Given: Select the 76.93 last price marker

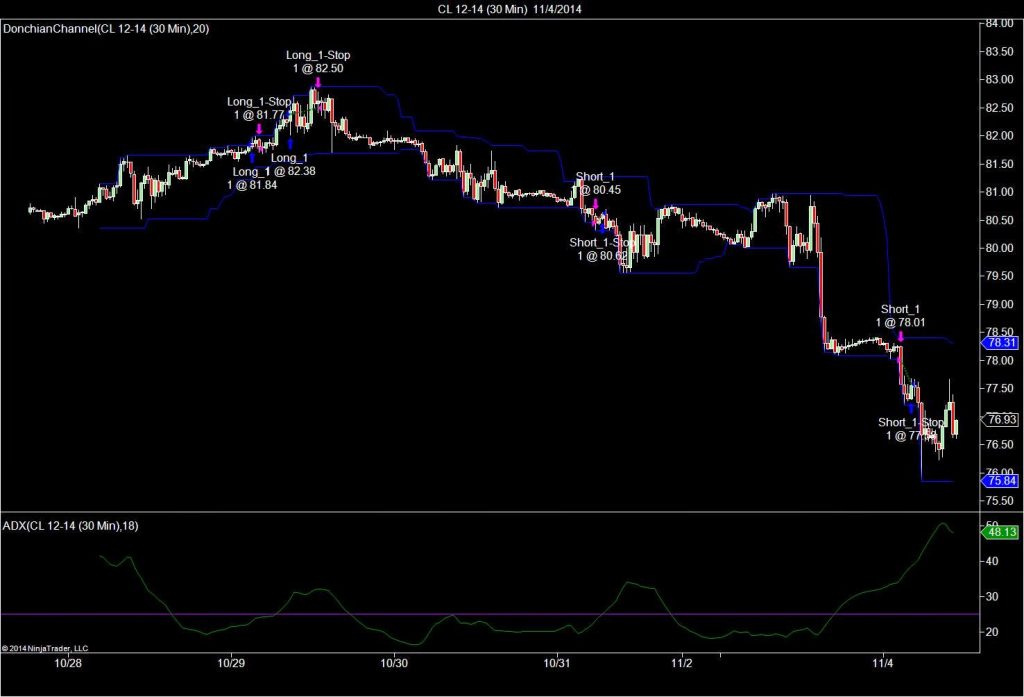Looking at the screenshot, I should coord(1000,419).
